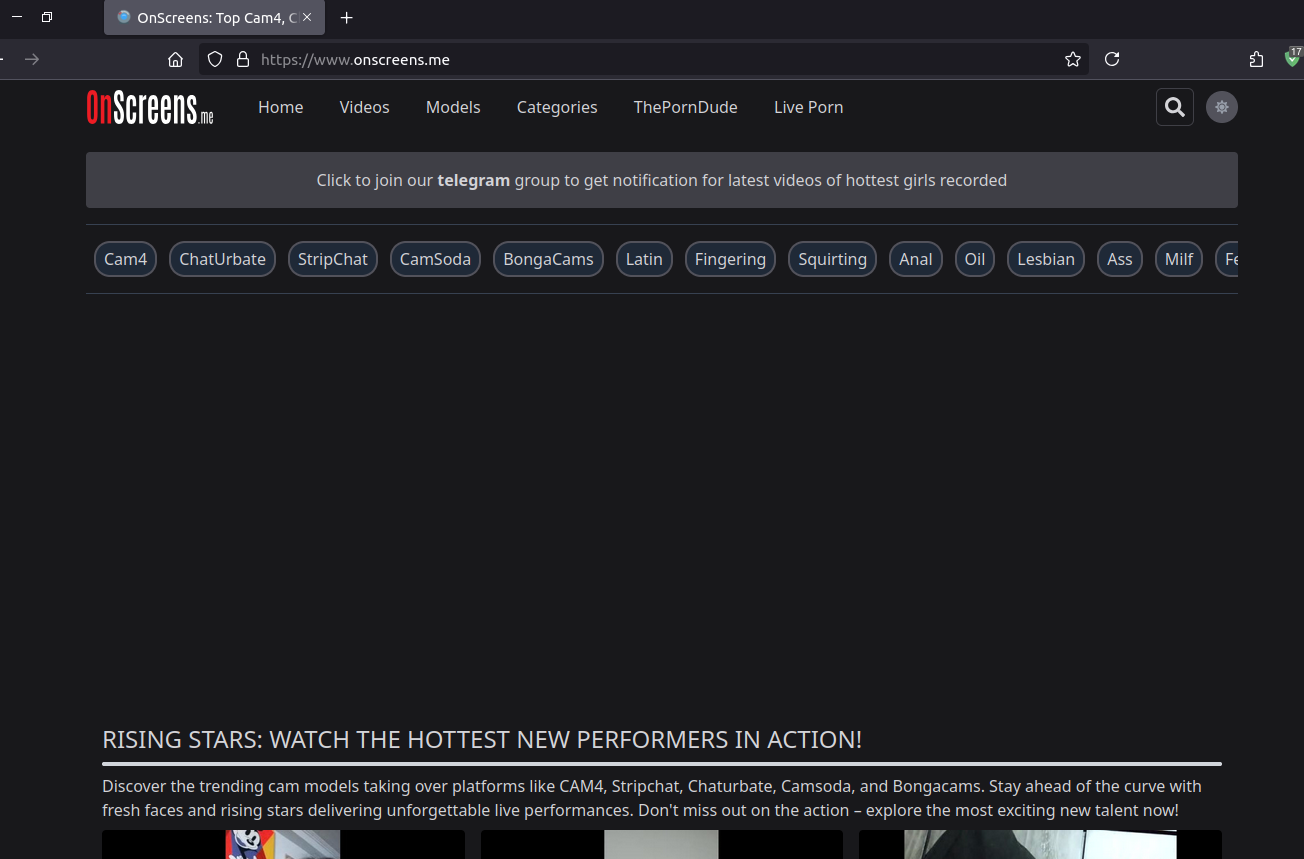Open the tracking protection shield icon
Screen dimensions: 1304x859
pos(214,60)
